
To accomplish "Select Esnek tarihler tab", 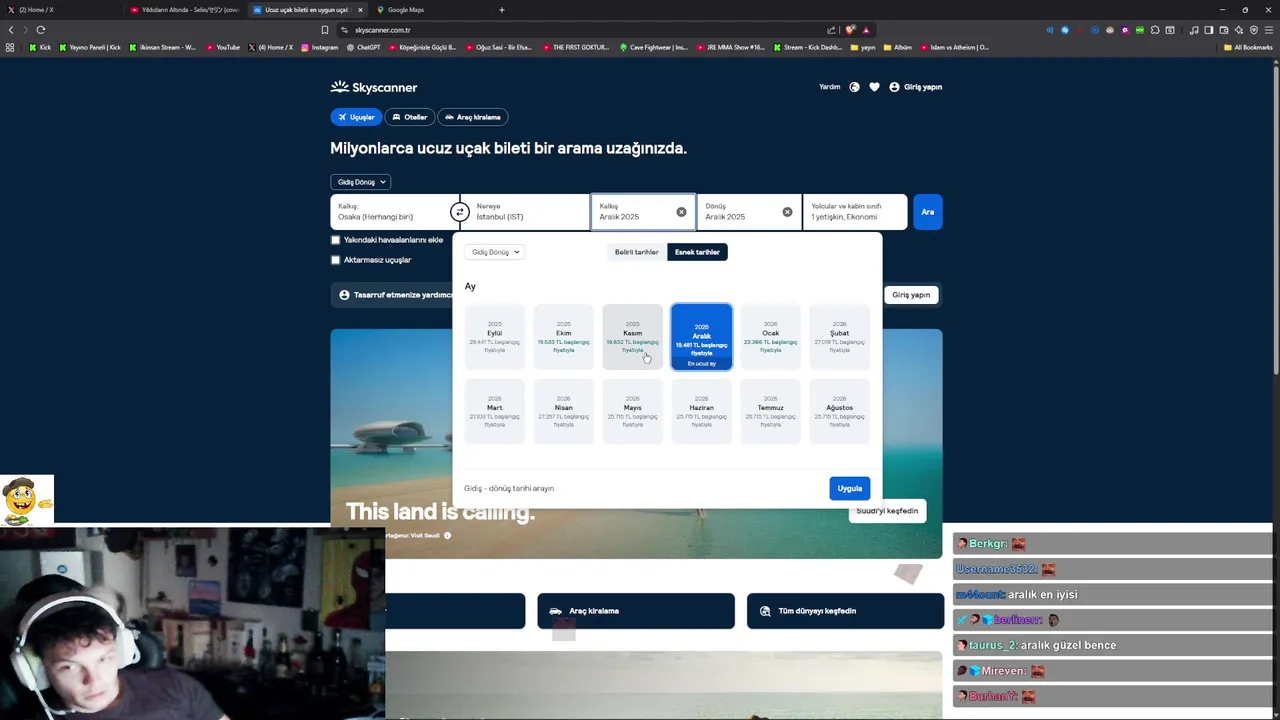I will (697, 252).
